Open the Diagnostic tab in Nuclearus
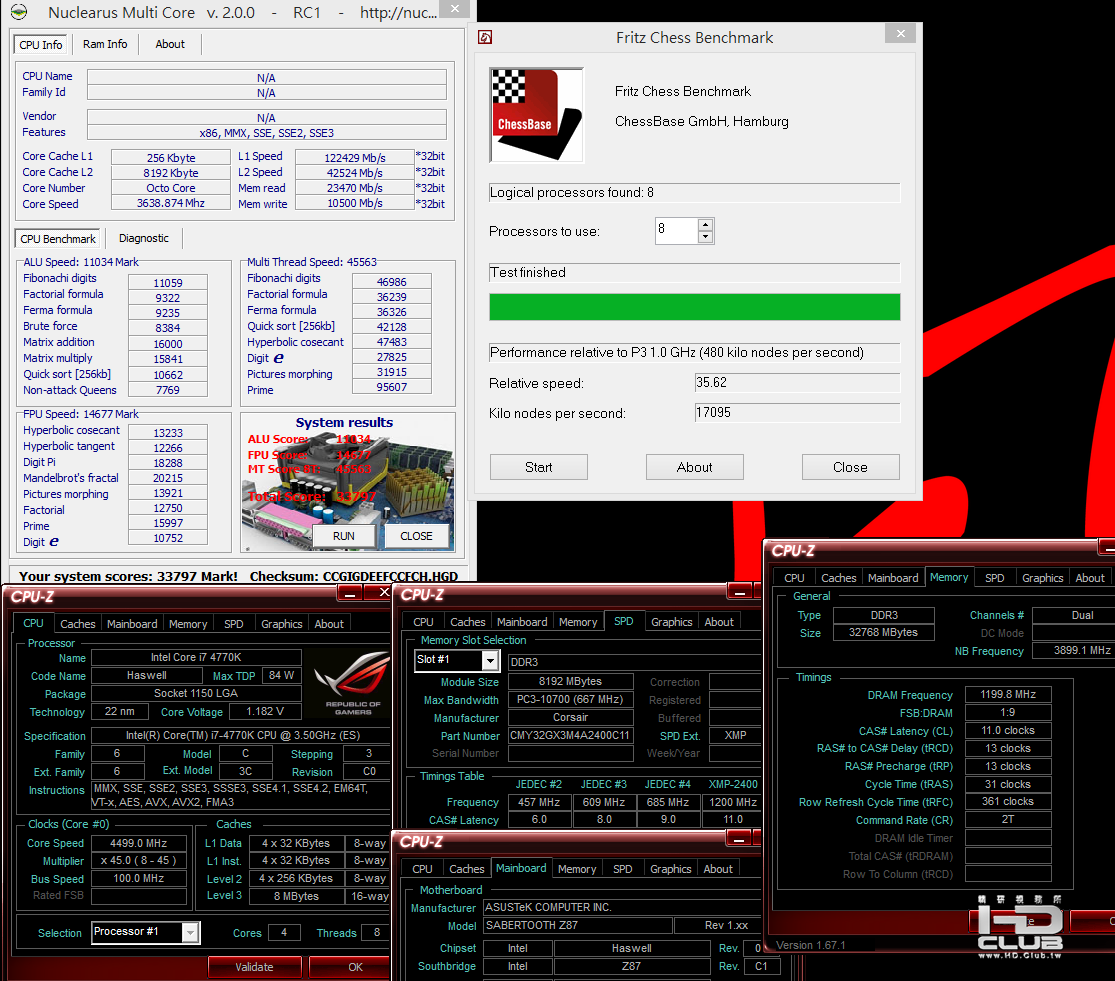This screenshot has height=981, width=1115. coord(144,238)
